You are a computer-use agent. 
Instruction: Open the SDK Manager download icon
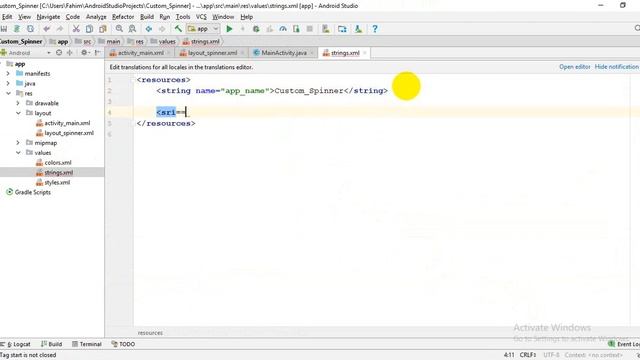pos(358,29)
